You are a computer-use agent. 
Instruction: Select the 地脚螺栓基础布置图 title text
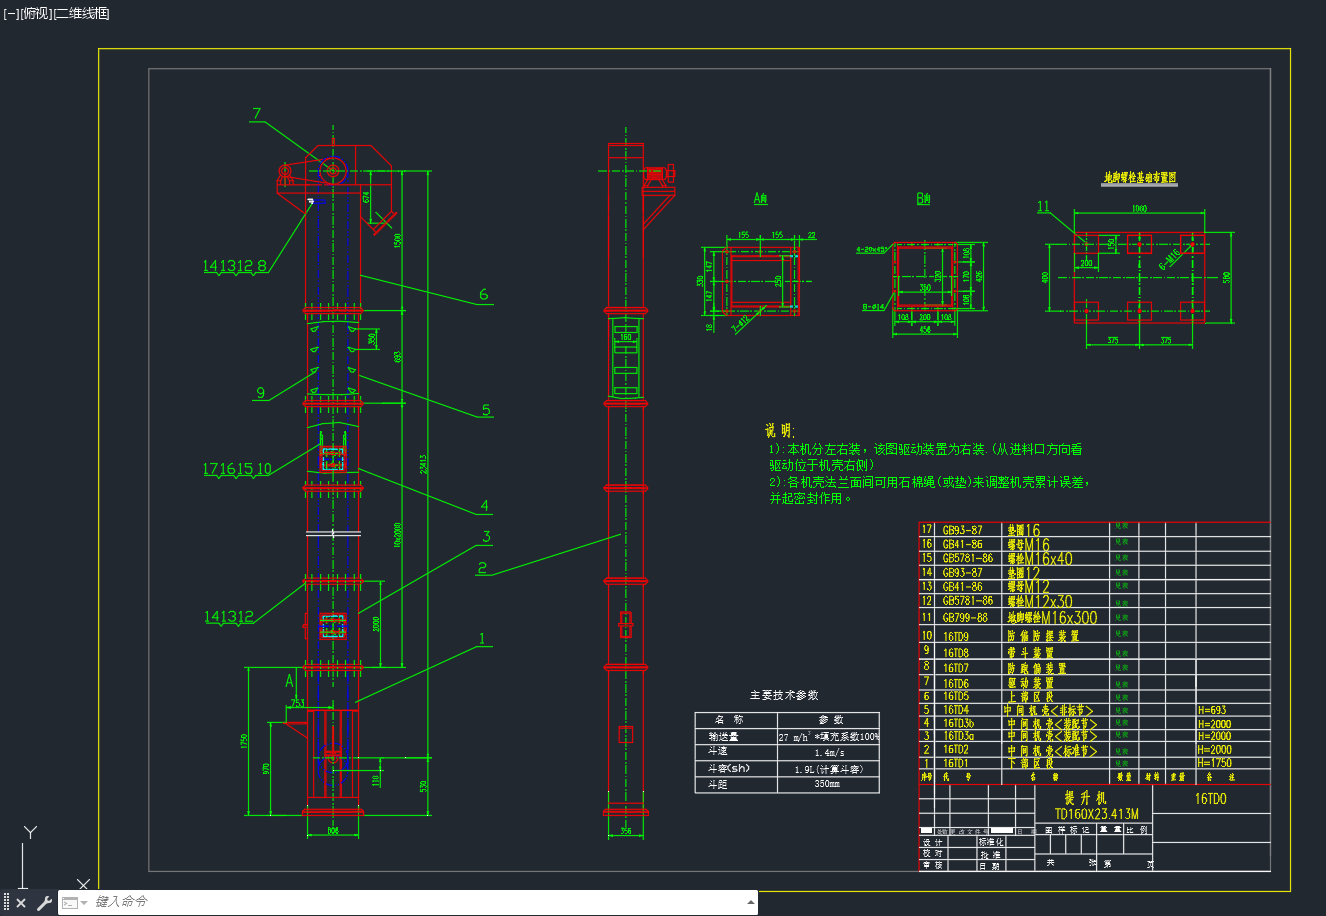[1140, 177]
